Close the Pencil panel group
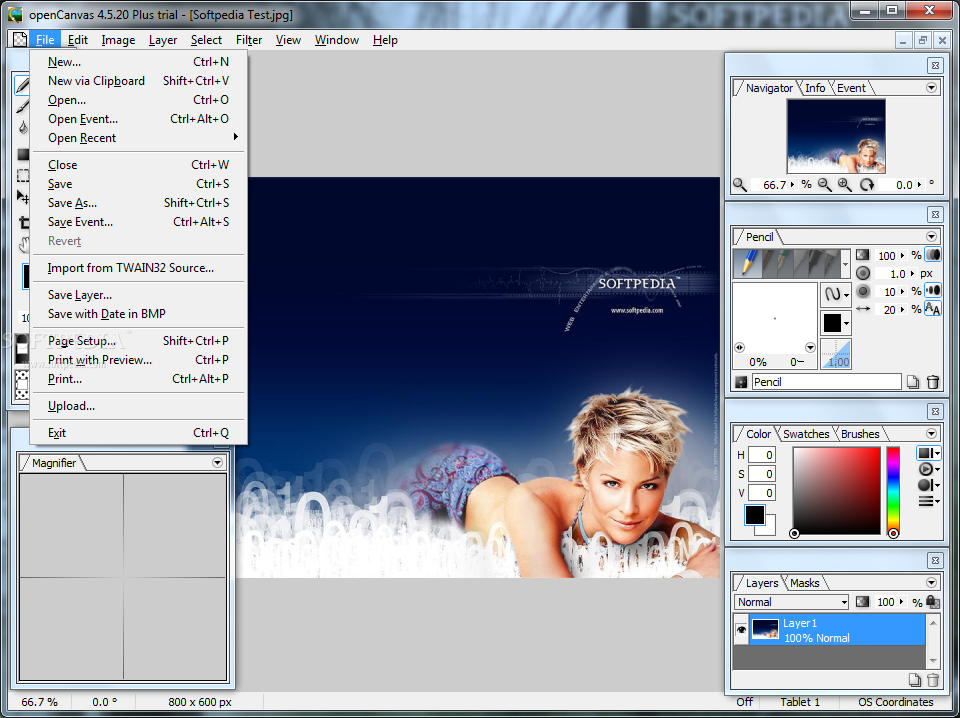This screenshot has height=718, width=960. [935, 214]
